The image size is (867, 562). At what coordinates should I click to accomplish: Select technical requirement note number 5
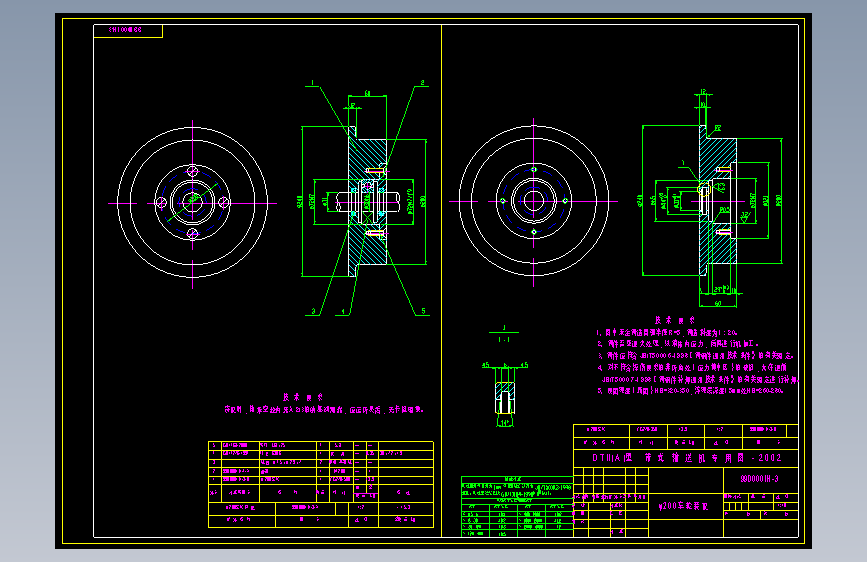(690, 391)
